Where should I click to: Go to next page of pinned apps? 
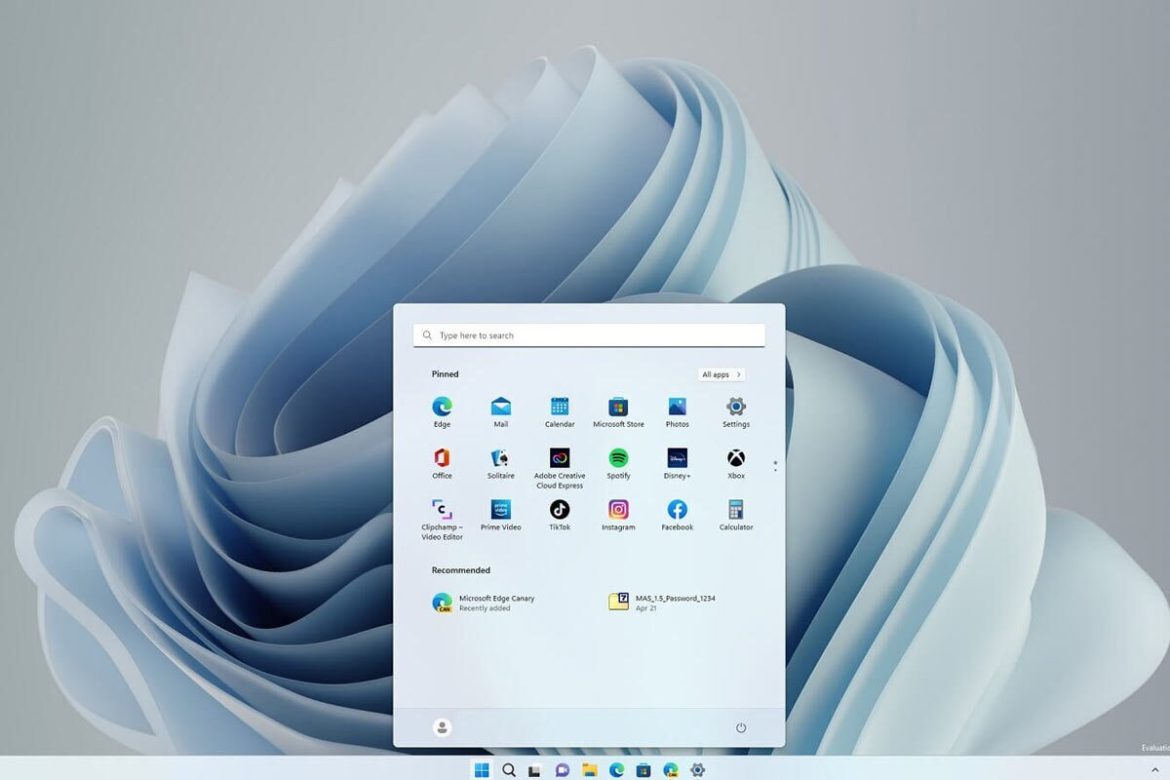pos(775,470)
